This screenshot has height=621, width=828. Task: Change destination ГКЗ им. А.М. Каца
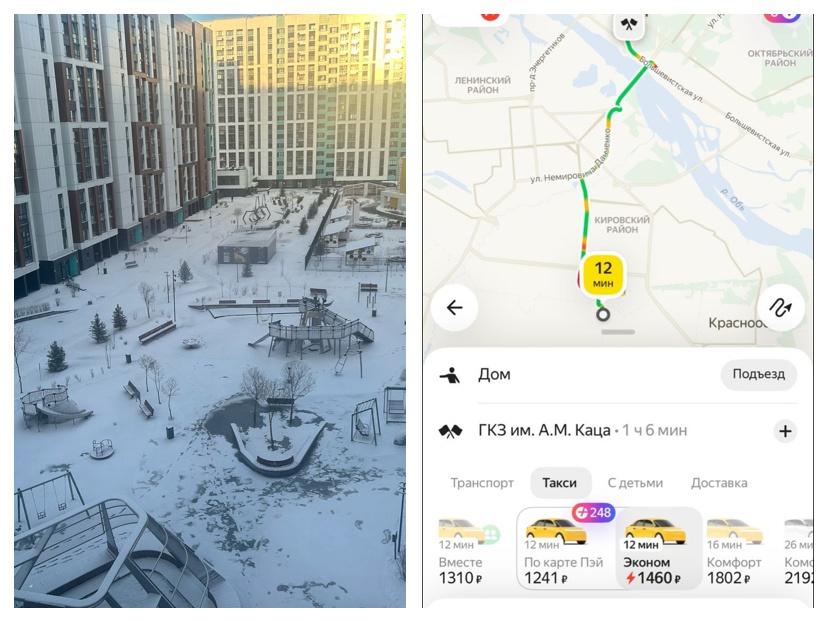coord(582,431)
